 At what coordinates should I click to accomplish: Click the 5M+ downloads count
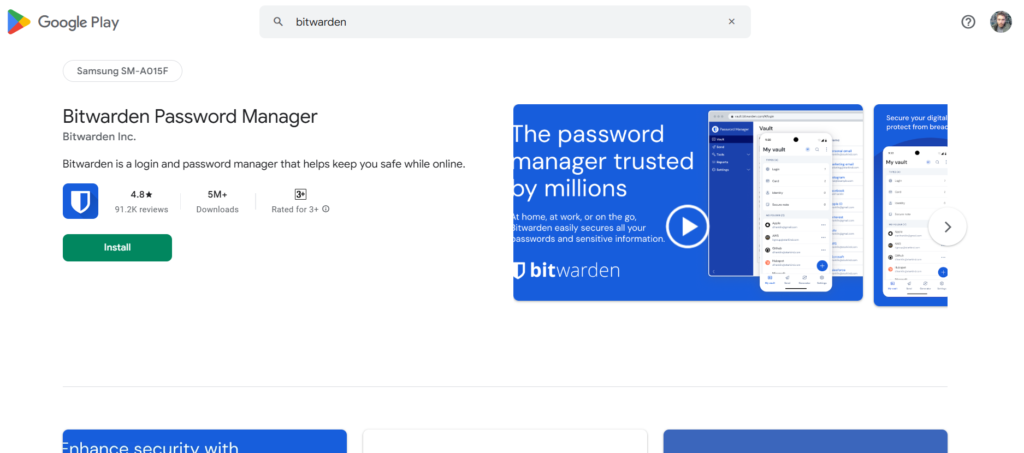point(217,195)
